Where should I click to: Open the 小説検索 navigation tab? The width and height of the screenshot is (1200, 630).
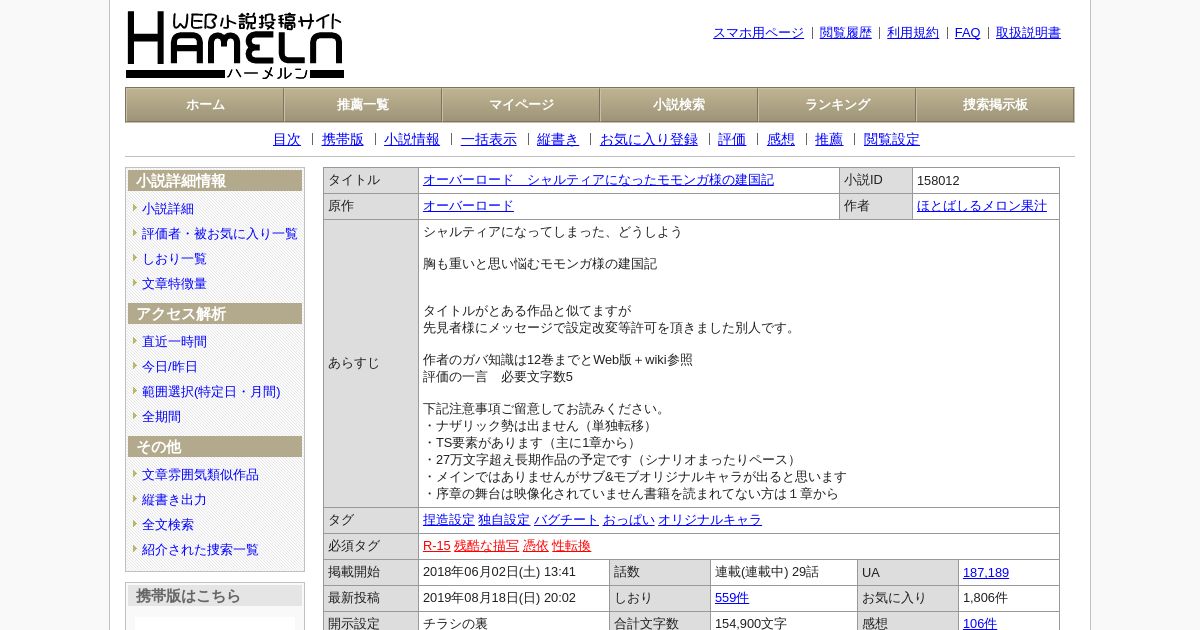[679, 105]
